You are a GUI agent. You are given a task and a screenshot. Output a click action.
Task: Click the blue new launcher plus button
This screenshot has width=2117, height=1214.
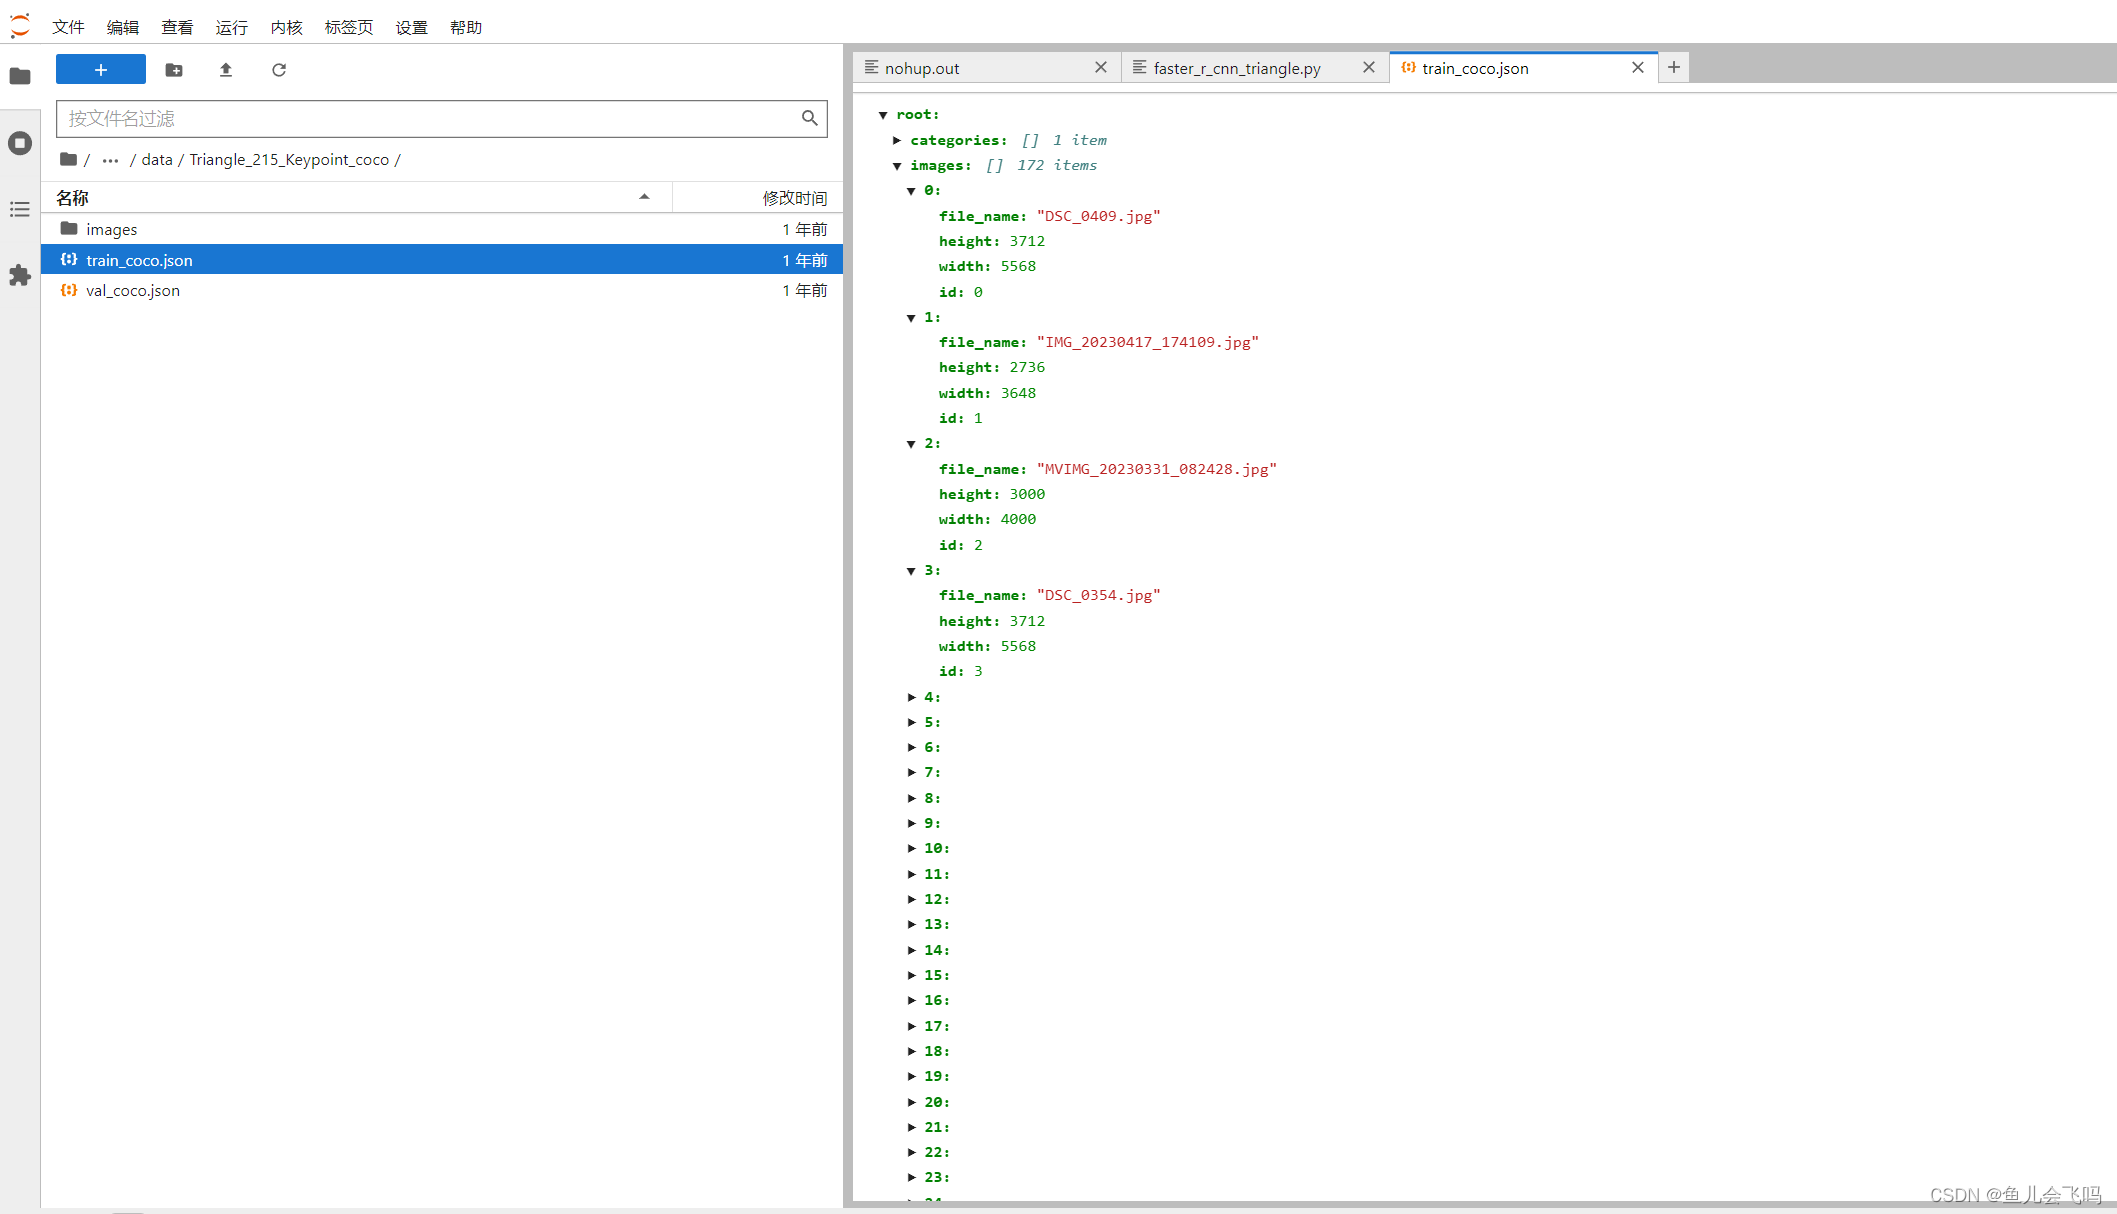(100, 69)
